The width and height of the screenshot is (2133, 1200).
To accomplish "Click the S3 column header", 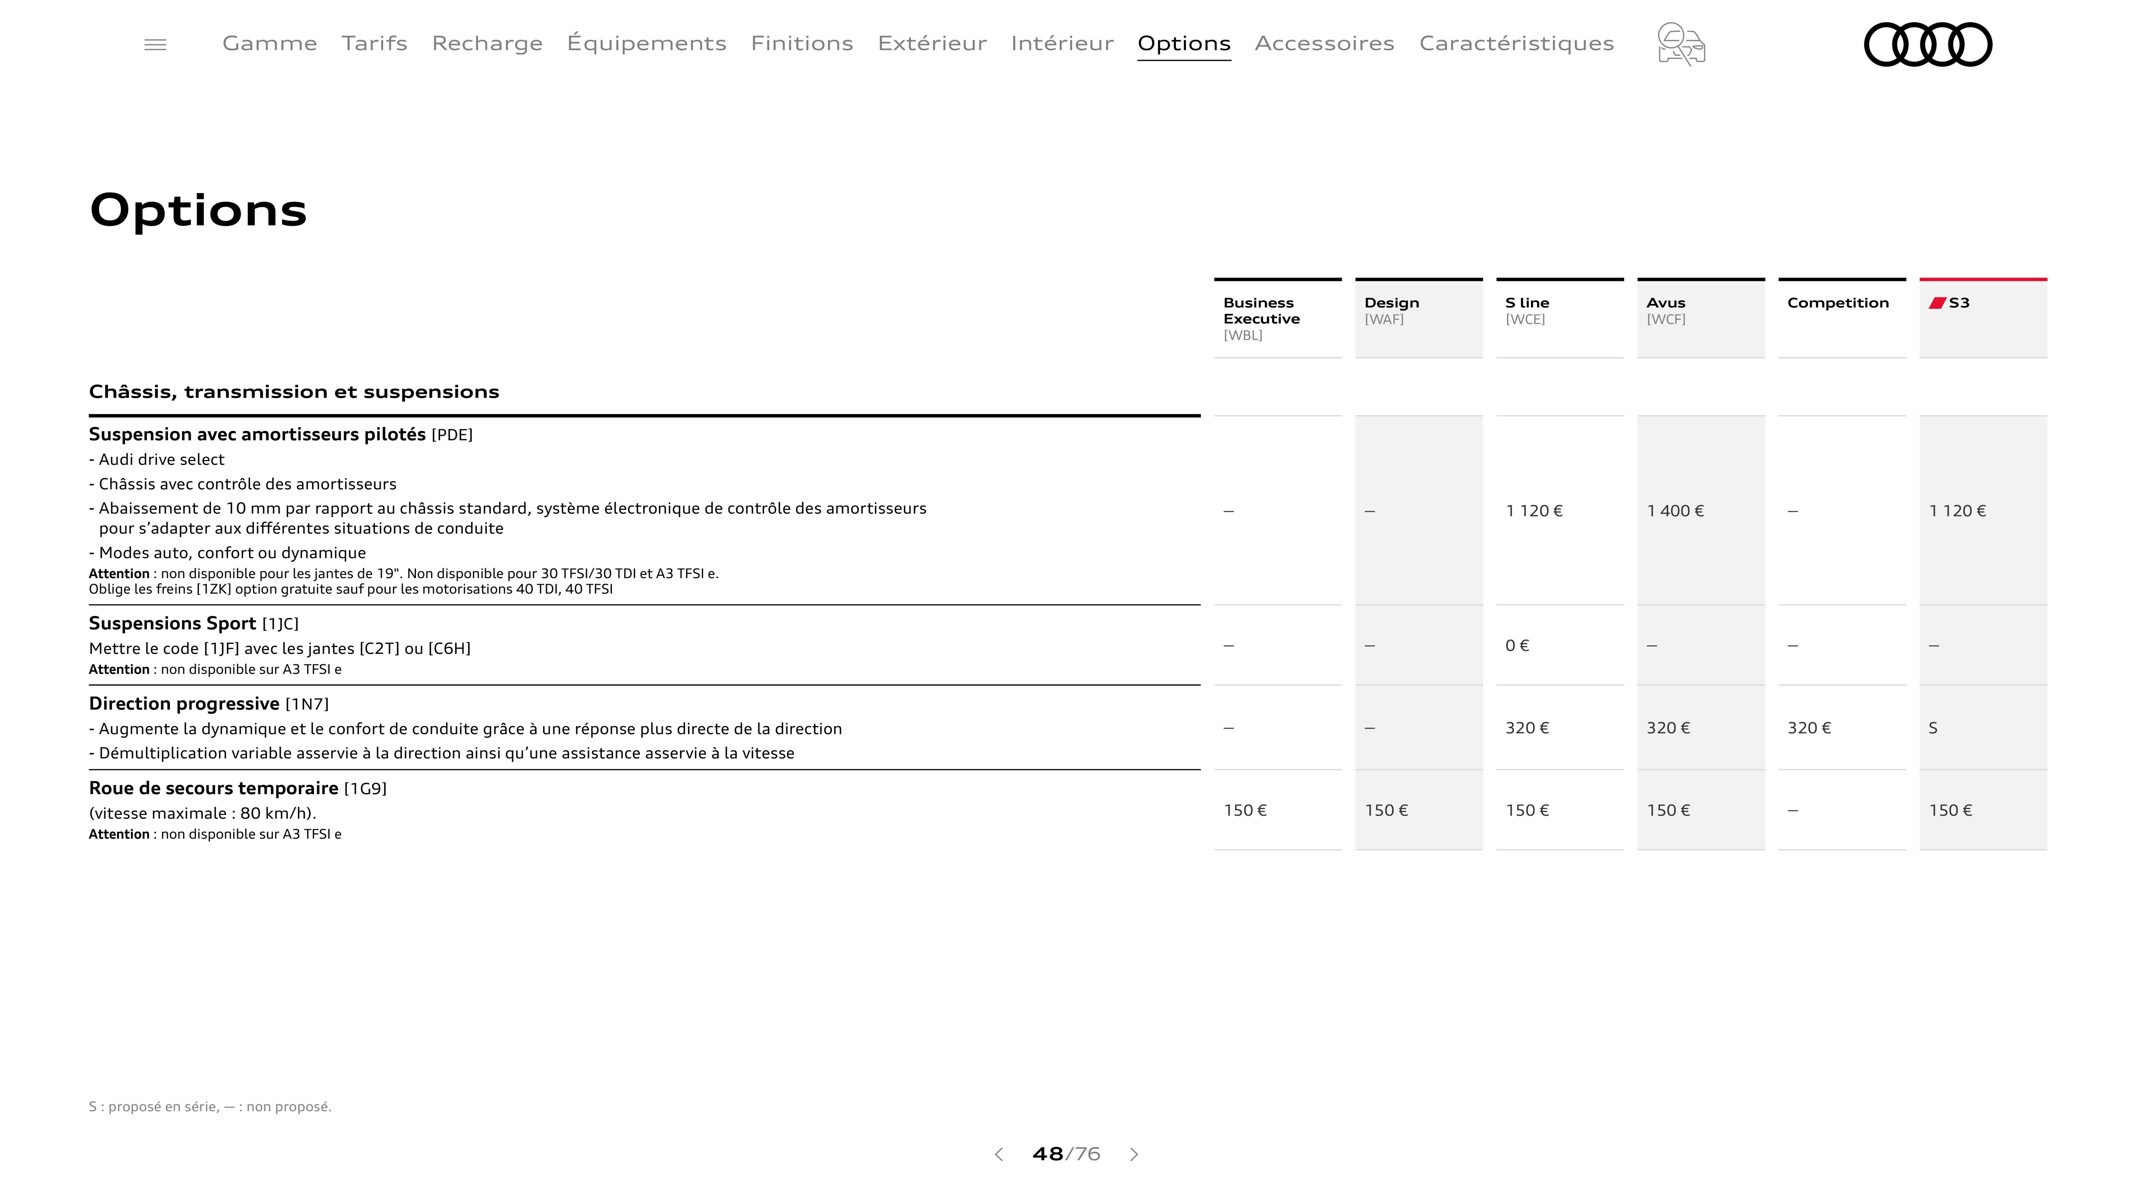I will [x=1983, y=318].
